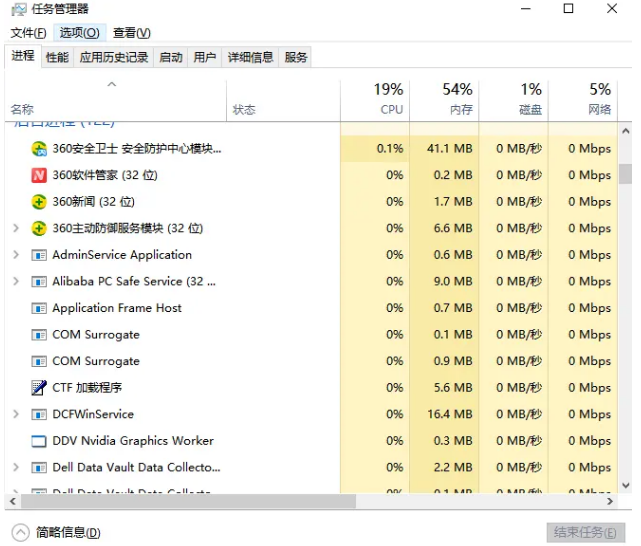
Task: Click the 360安全卫士 process icon
Action: click(39, 149)
